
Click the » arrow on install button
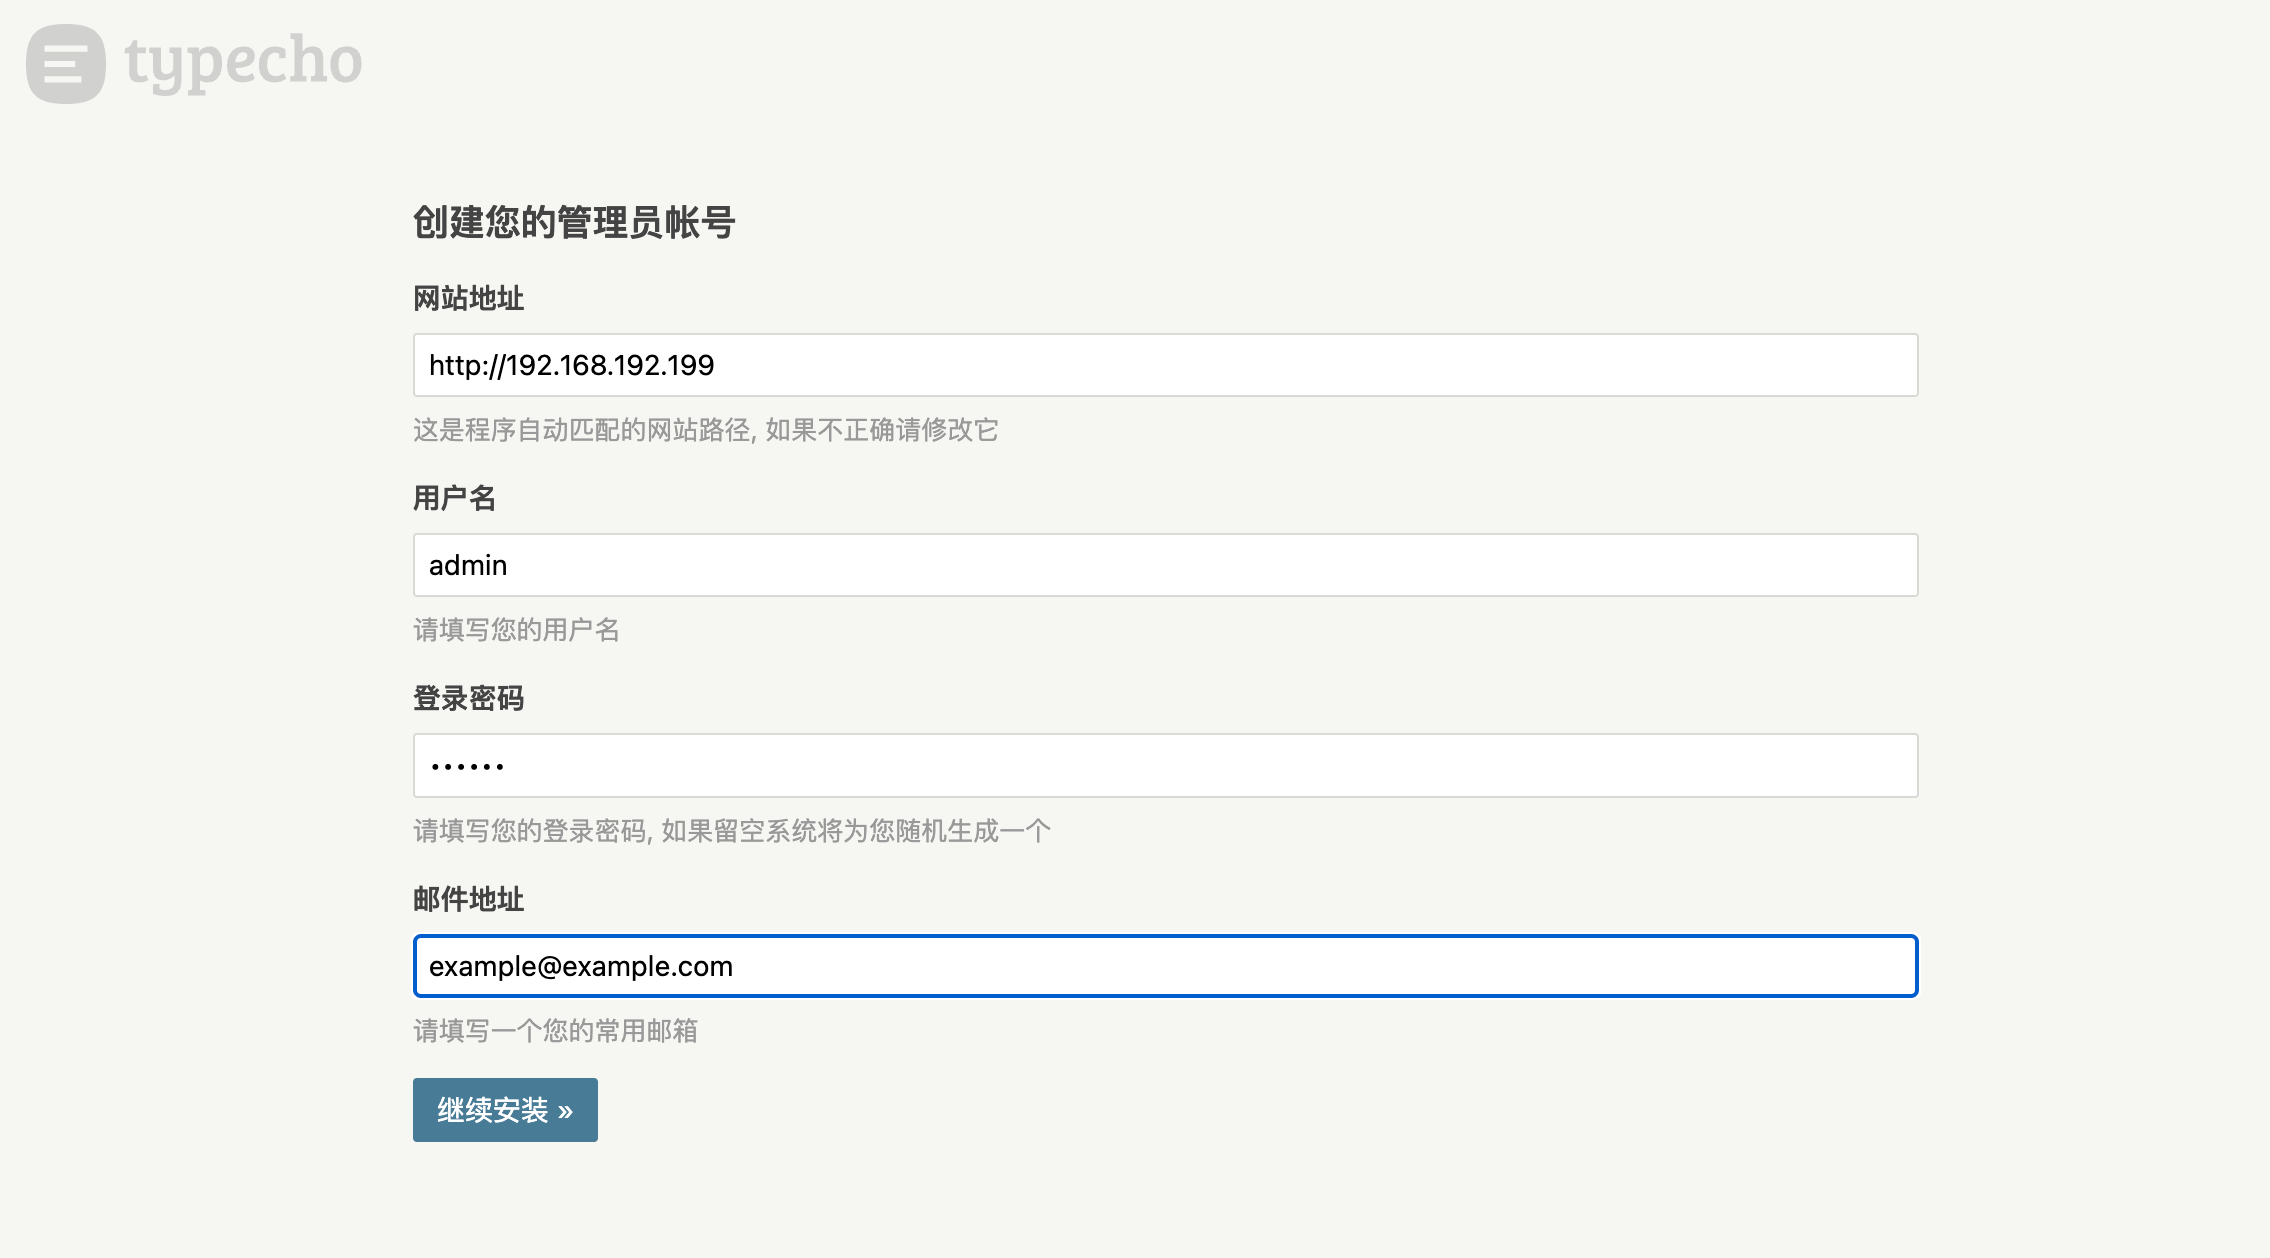pos(566,1111)
